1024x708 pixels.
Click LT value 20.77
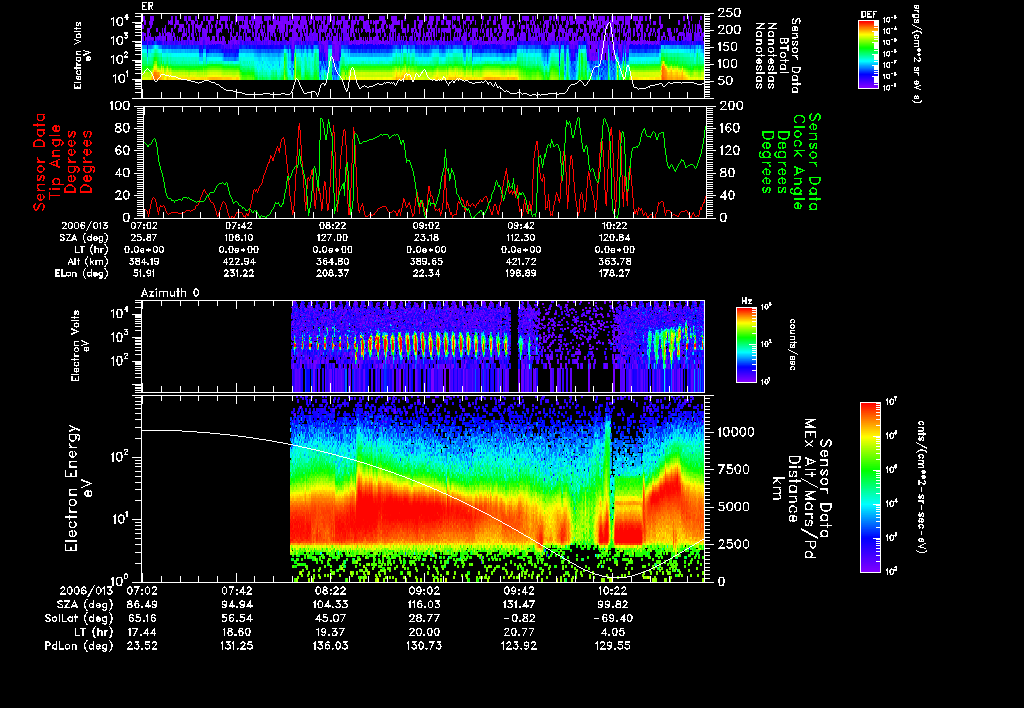pos(519,632)
